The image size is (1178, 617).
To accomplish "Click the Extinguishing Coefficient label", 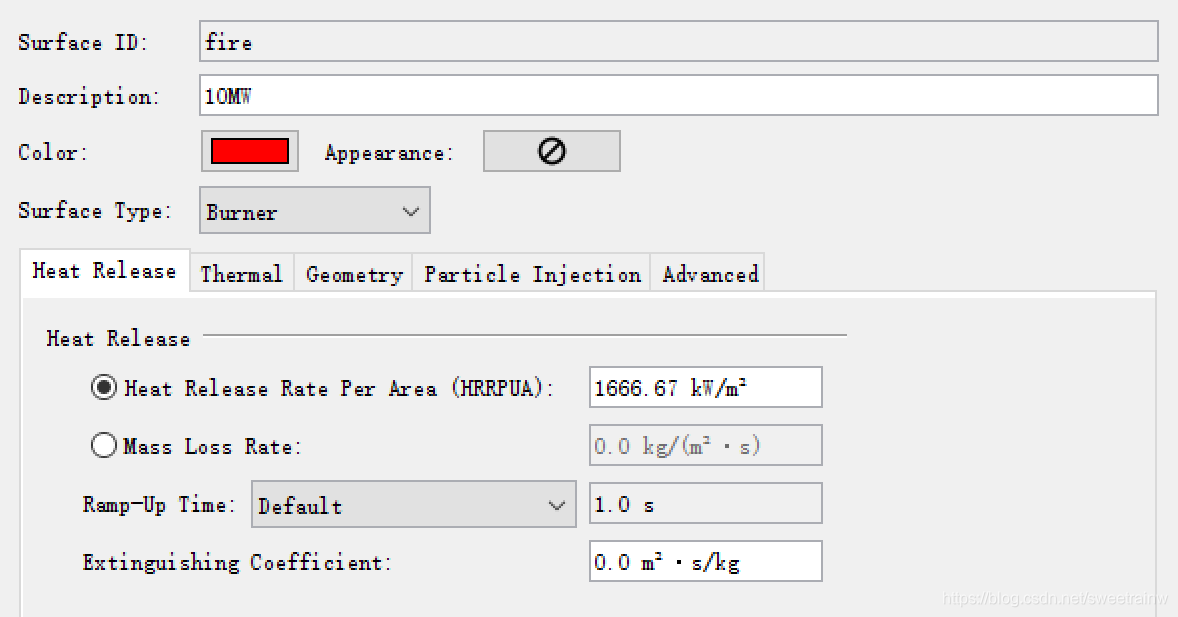I will coord(237,562).
